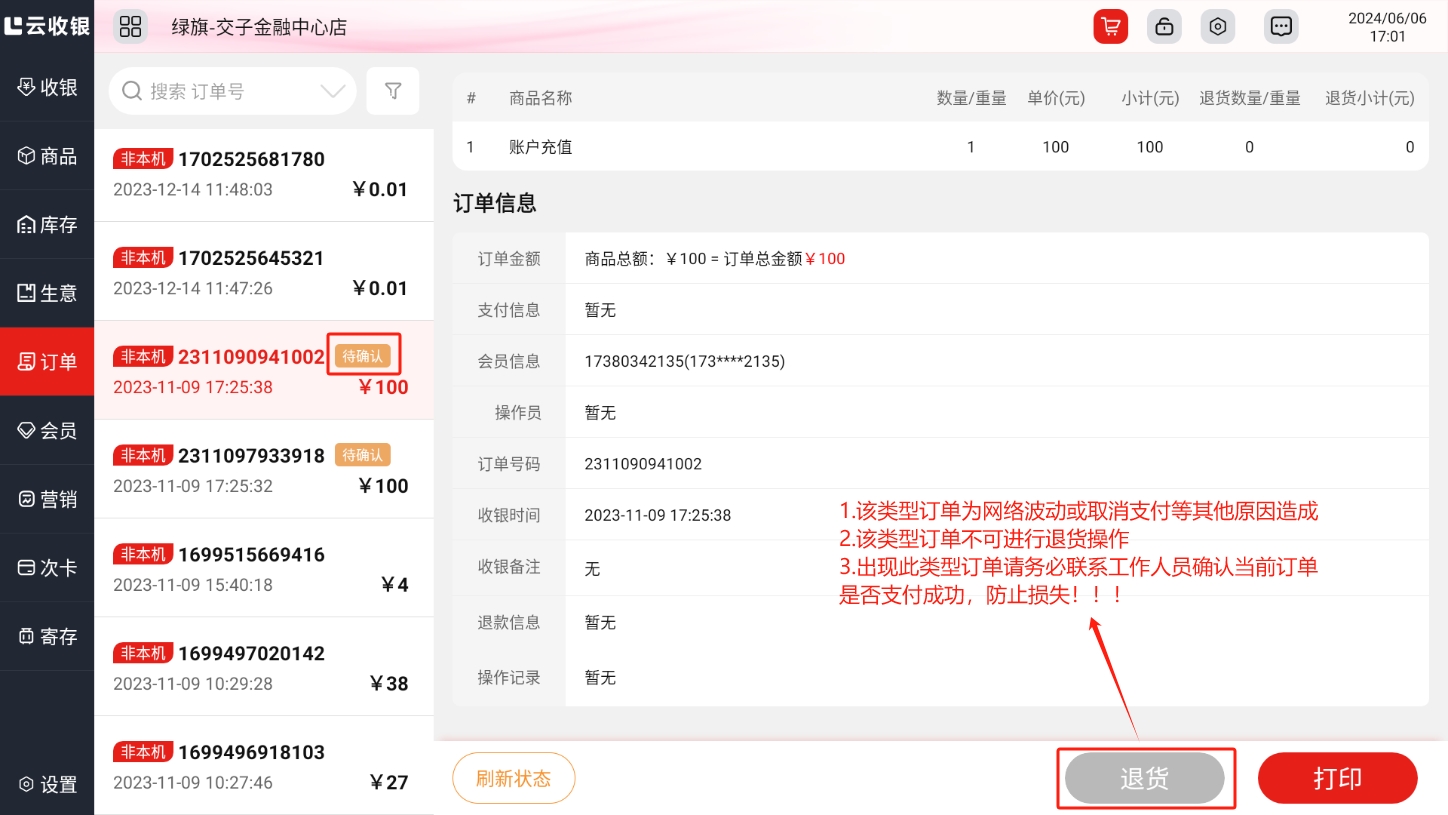Open the shopping cart icon in top bar
Screen dimensions: 1448x815
[x=1110, y=27]
